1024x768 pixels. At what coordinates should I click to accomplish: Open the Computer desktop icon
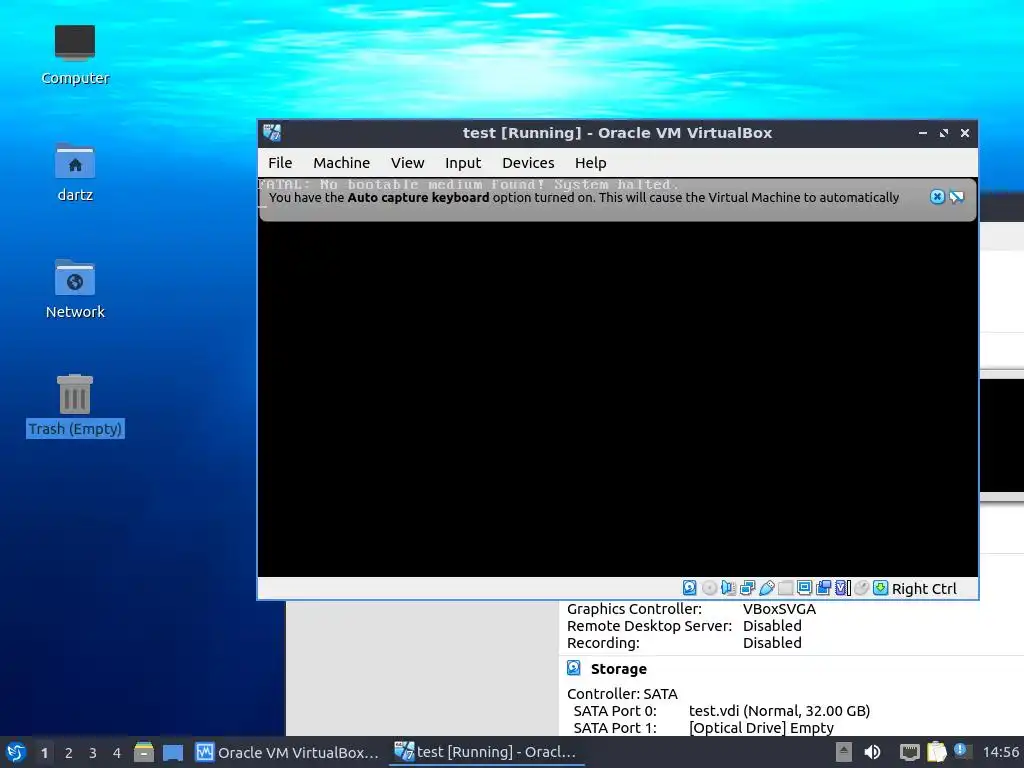(x=75, y=55)
